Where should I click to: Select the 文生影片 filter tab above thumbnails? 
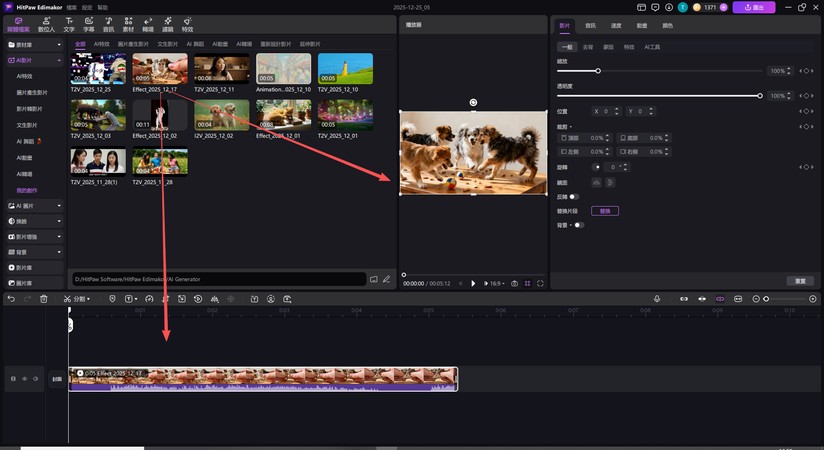pyautogui.click(x=168, y=44)
